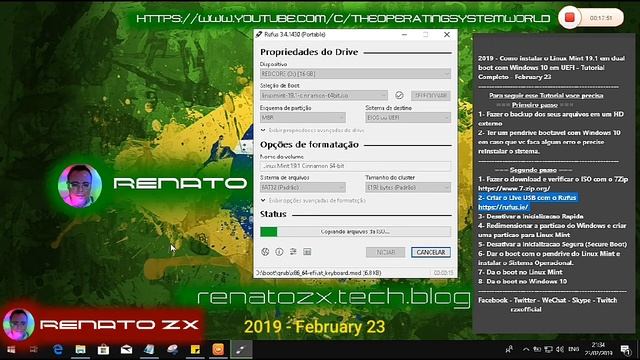This screenshot has height=360, width=640.
Task: Open the Sistema de arquivos dropdown
Action: pos(302,187)
